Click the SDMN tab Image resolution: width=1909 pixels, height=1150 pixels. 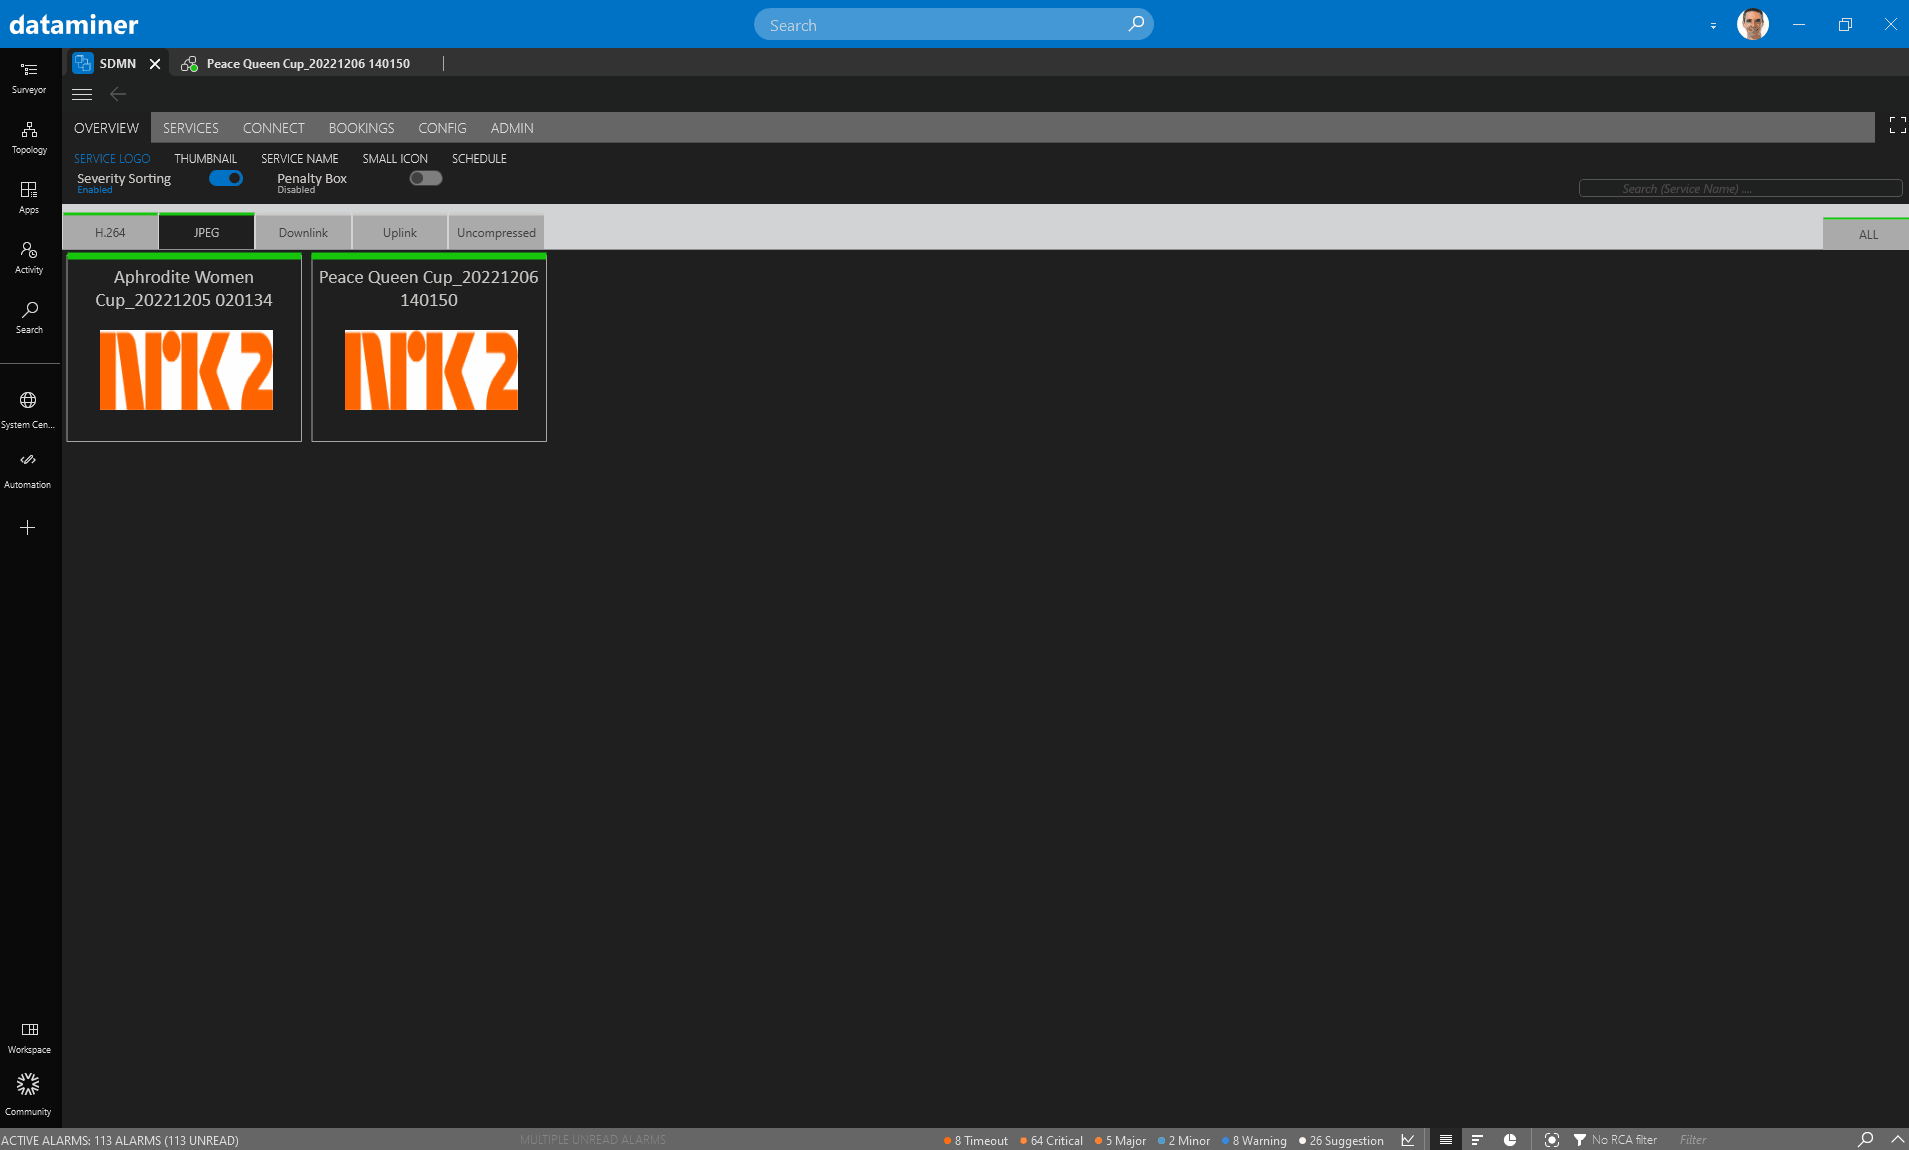pyautogui.click(x=118, y=63)
